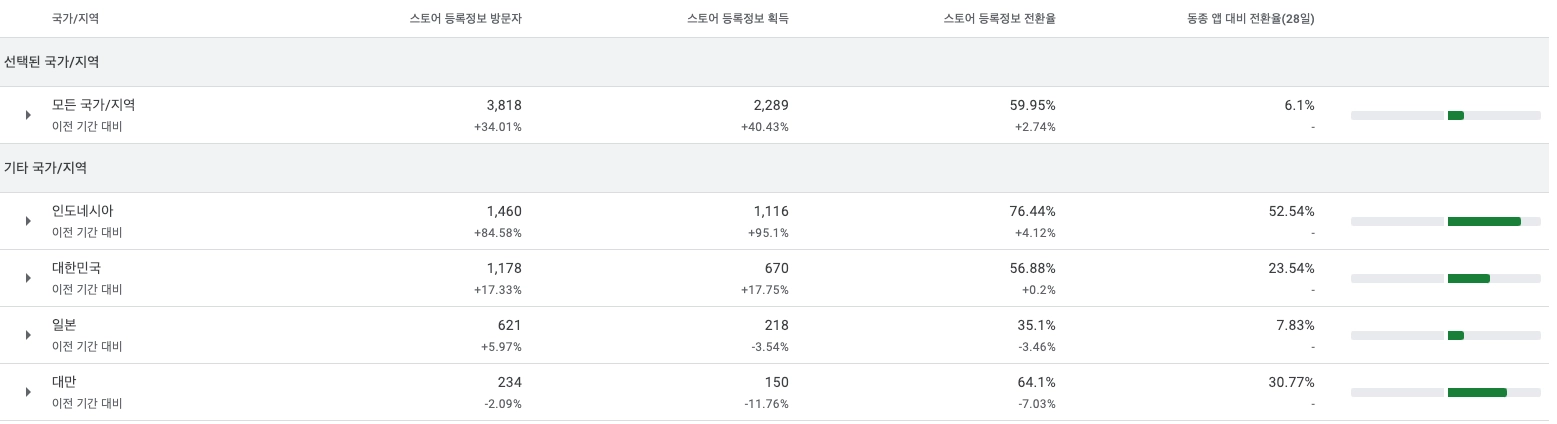Viewport: 1557px width, 424px height.
Task: Expand the 인도네시아 row arrow
Action: tap(28, 221)
